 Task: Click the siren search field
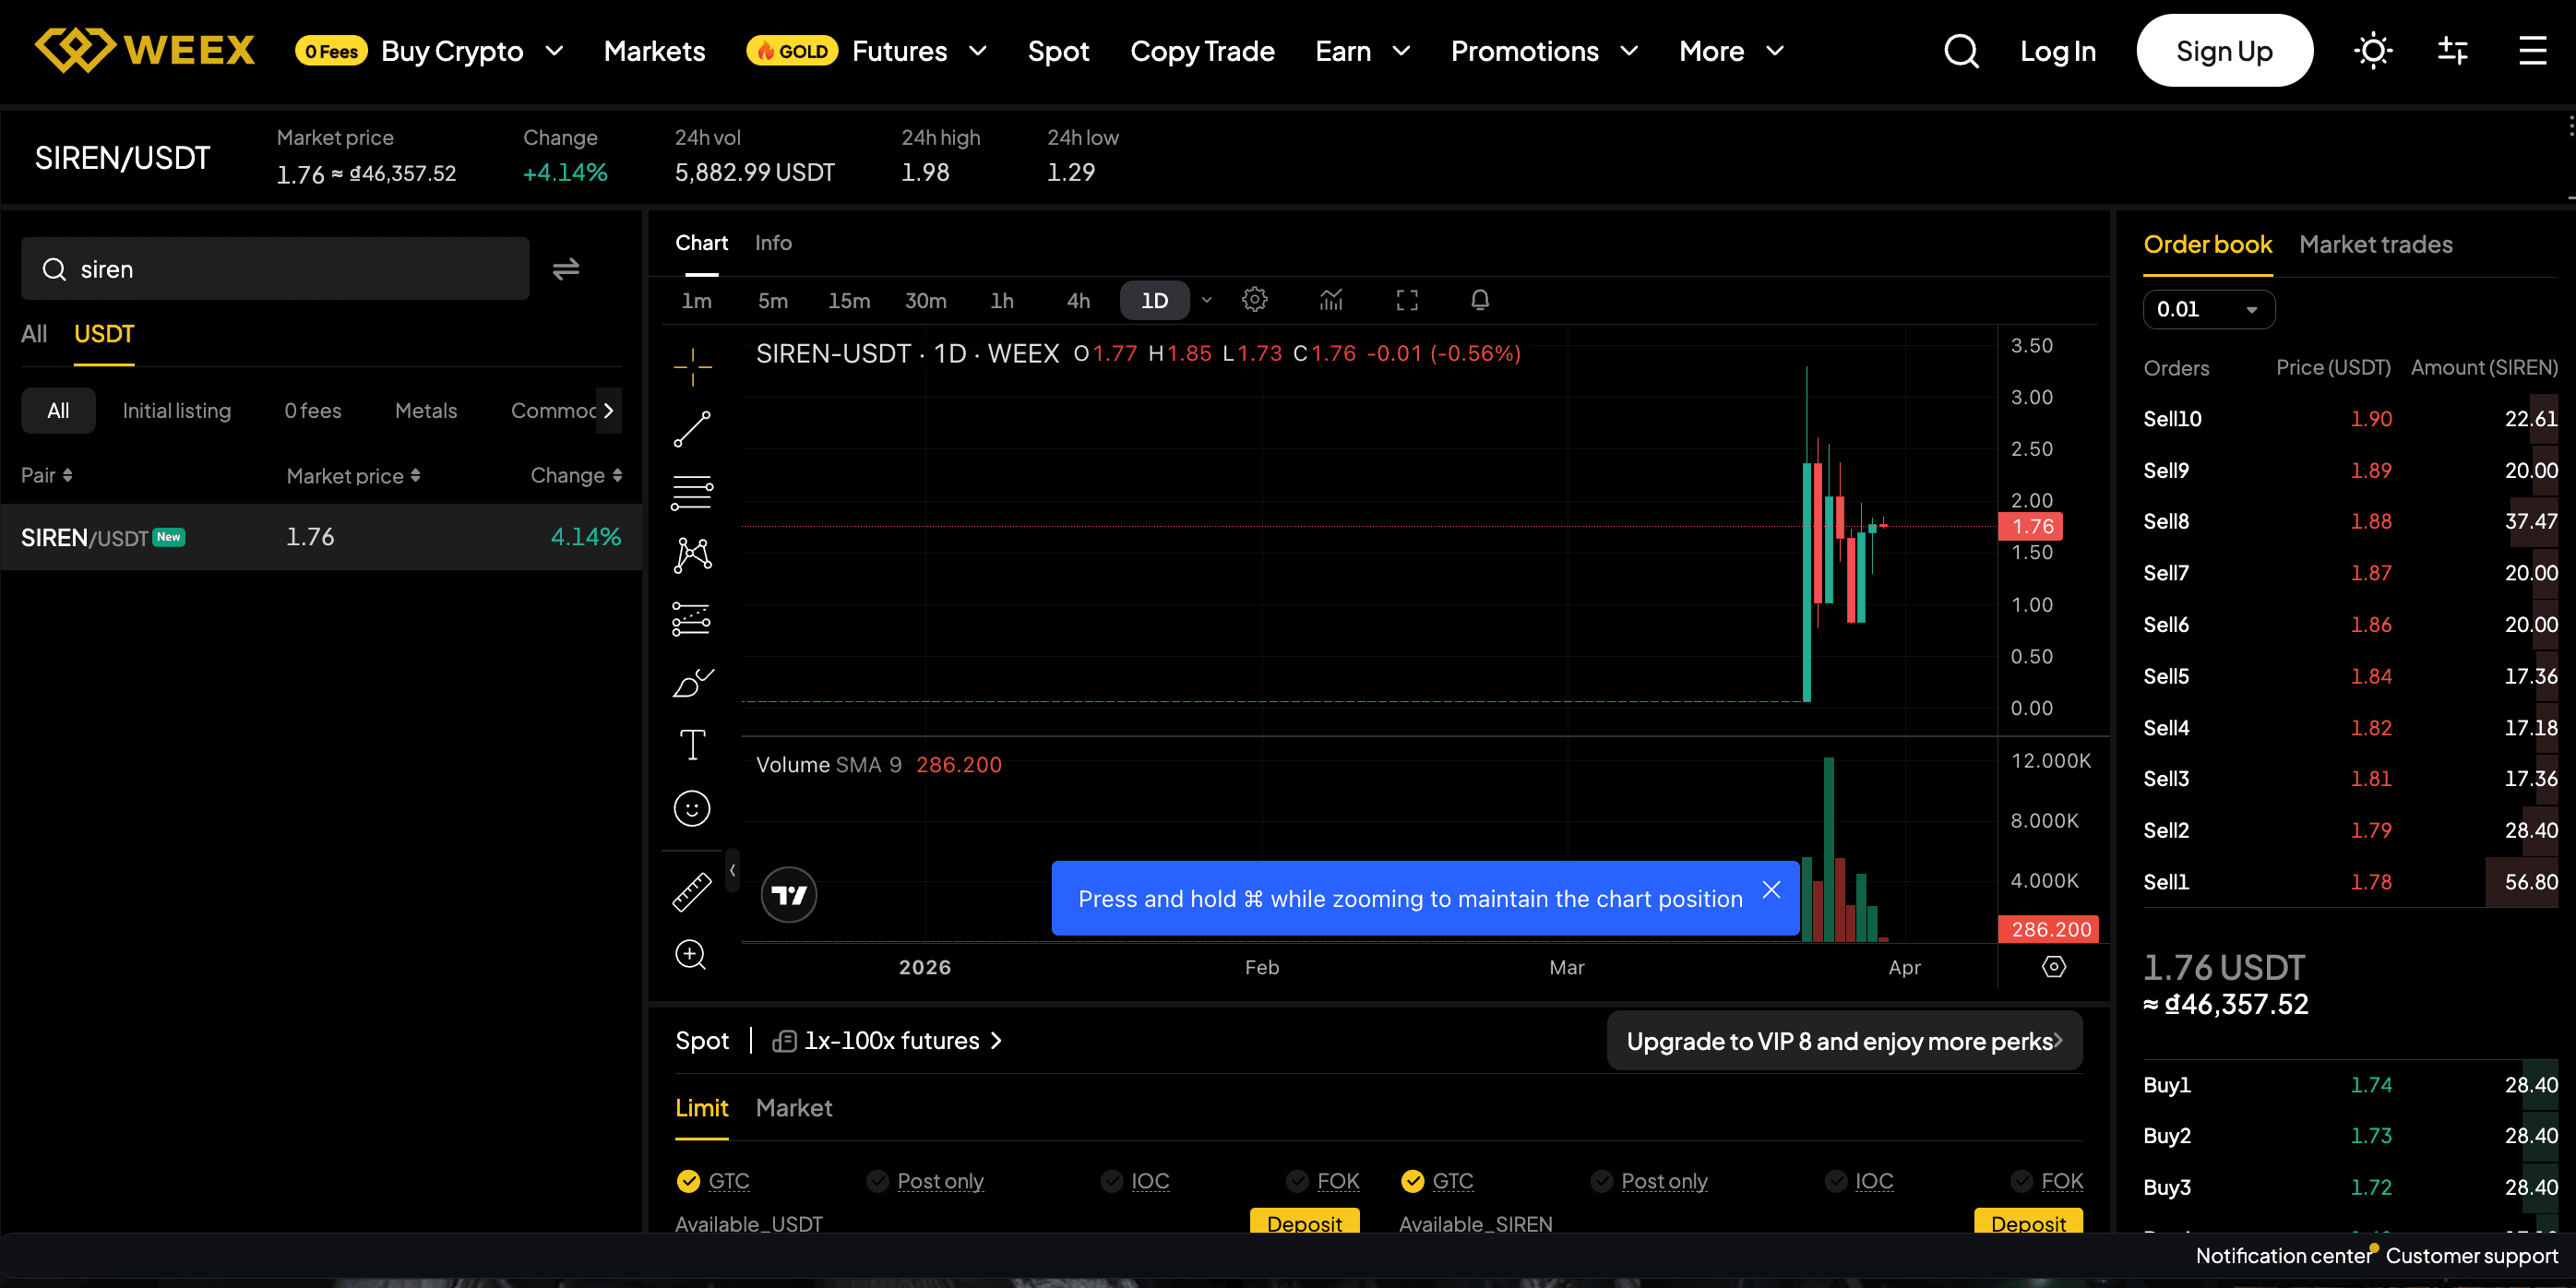[275, 269]
